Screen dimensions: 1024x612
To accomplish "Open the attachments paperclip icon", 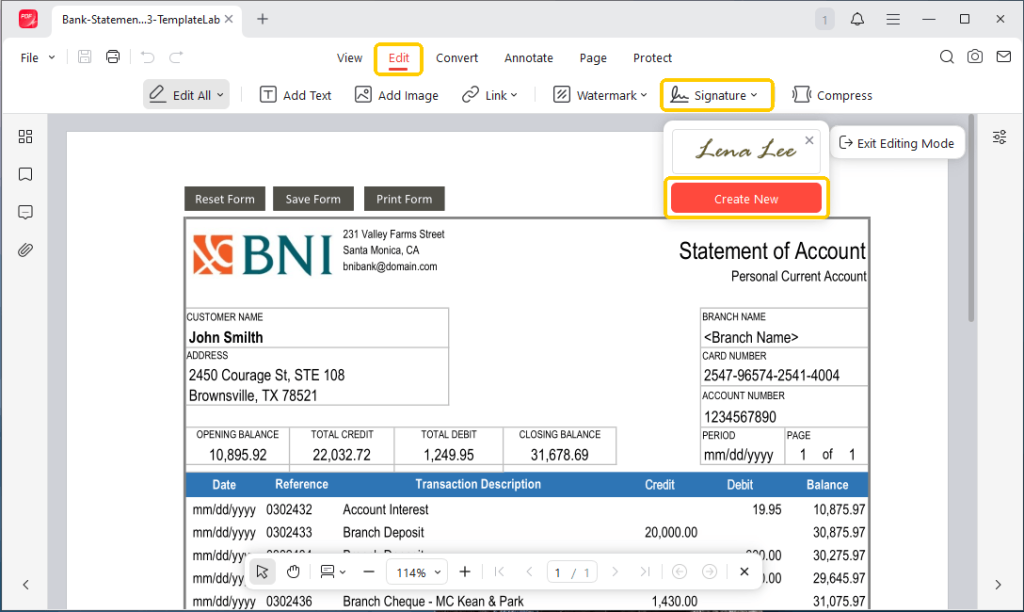I will [x=25, y=250].
